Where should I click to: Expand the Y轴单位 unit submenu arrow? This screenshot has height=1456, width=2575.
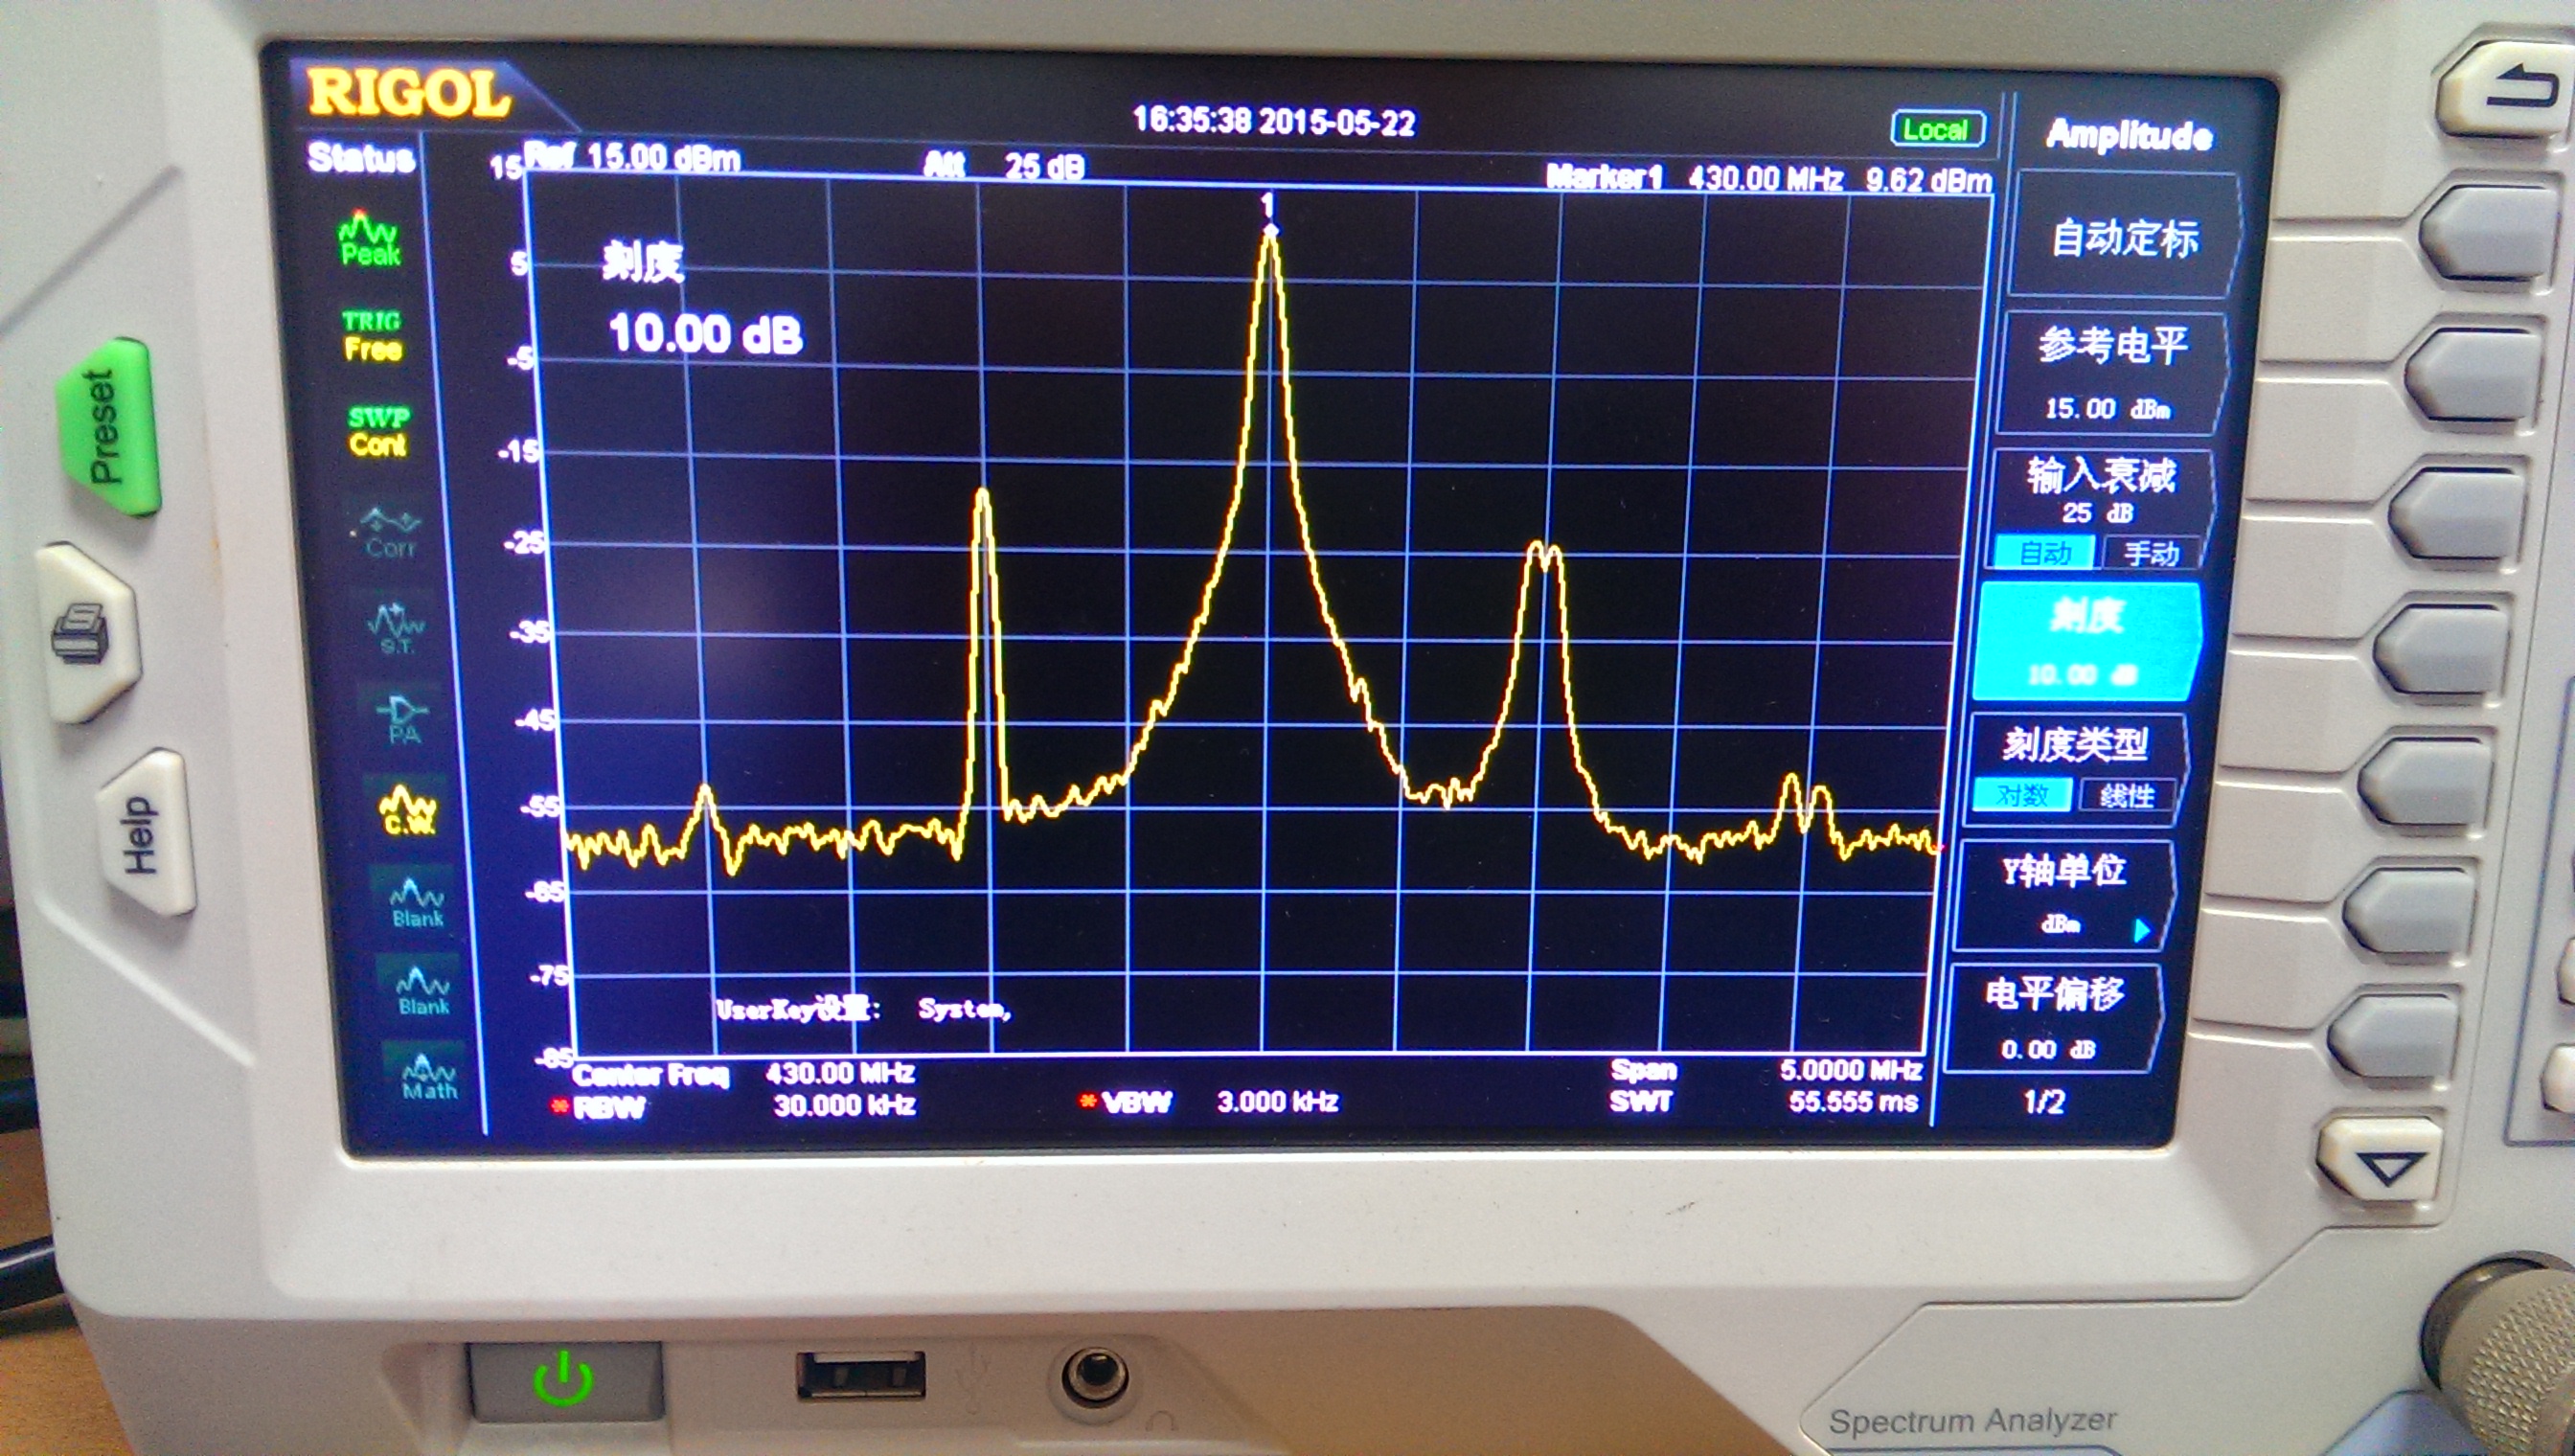click(x=2140, y=931)
